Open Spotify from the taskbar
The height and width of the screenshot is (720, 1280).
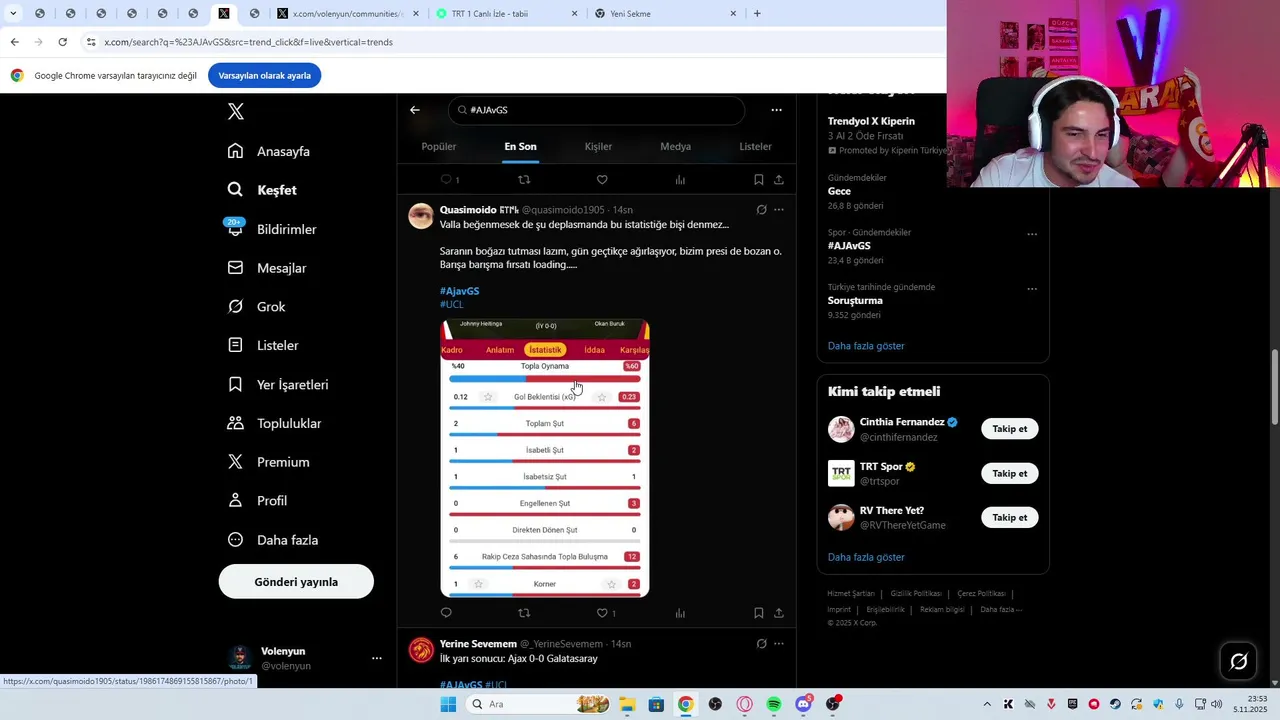(x=774, y=704)
